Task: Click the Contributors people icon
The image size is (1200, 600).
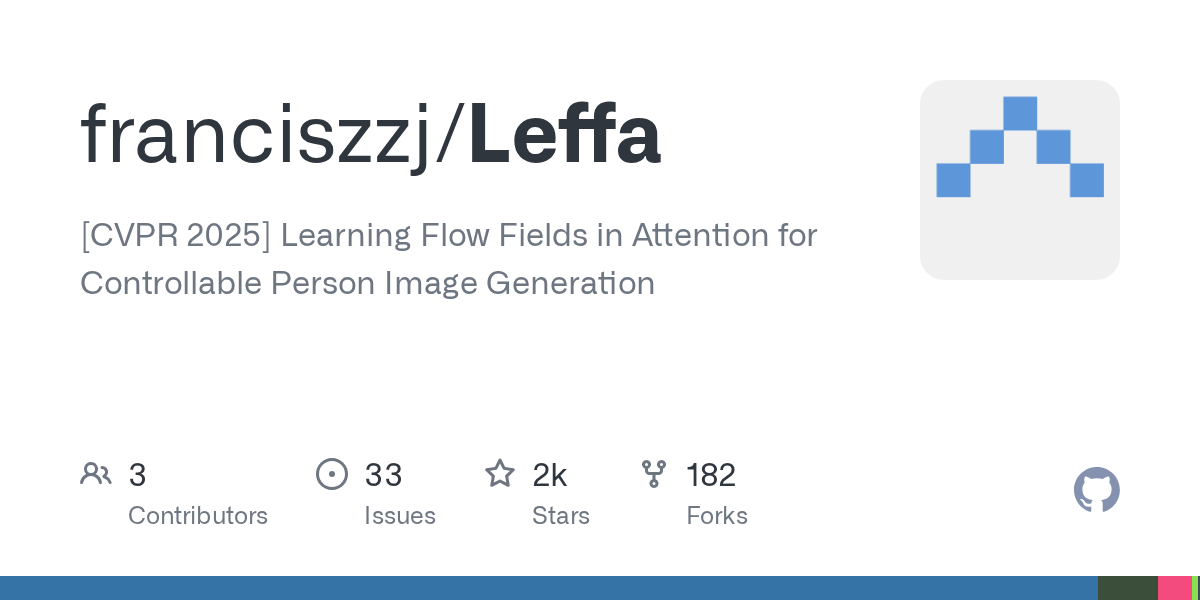Action: click(96, 474)
